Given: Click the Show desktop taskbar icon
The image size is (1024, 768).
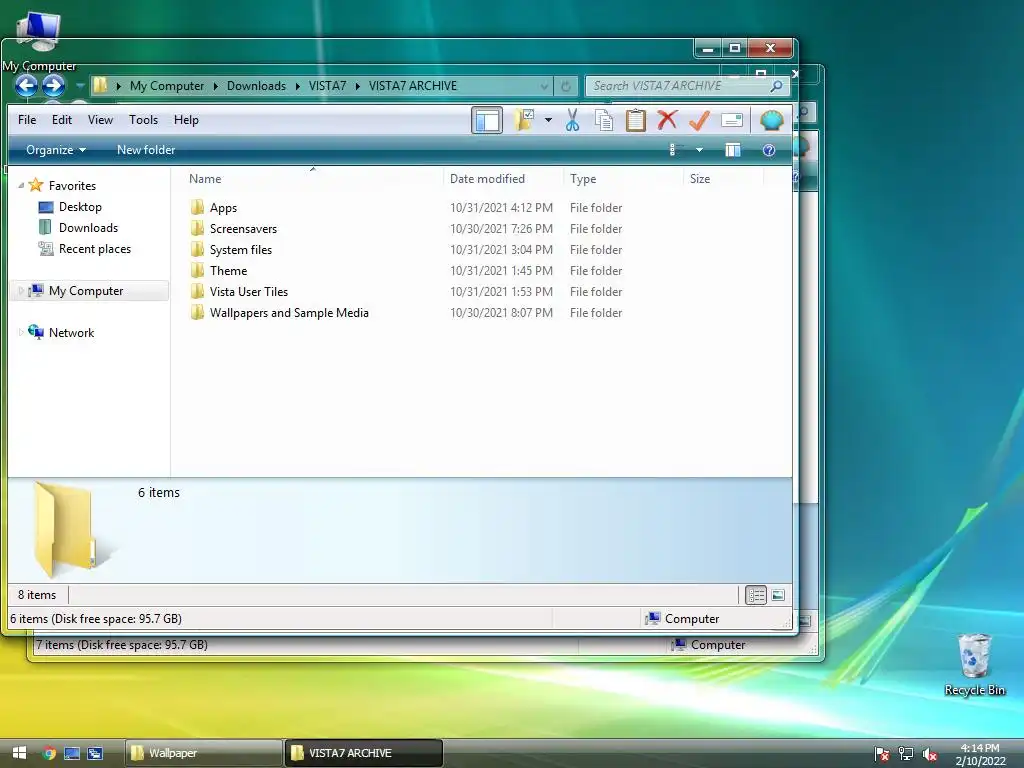Looking at the screenshot, I should [x=72, y=753].
